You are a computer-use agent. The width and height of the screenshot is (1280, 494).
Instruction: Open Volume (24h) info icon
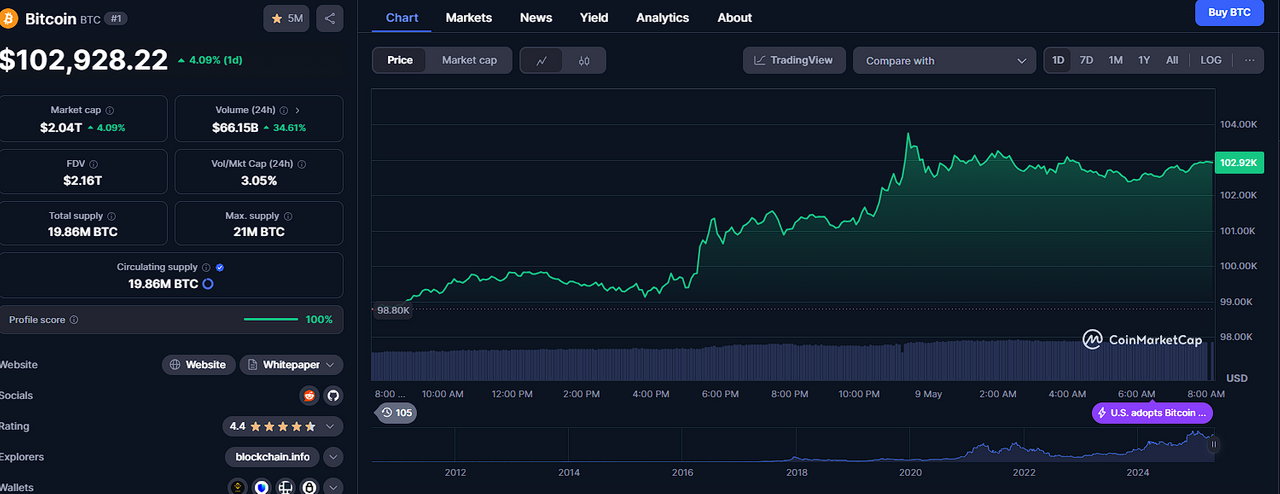coord(282,110)
